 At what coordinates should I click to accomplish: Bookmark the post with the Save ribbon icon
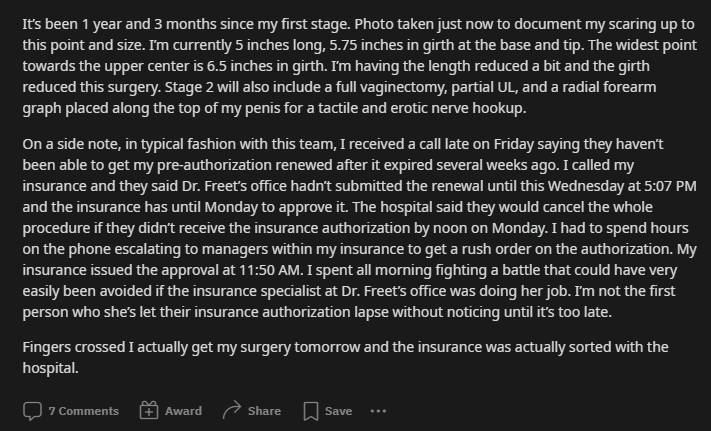tap(311, 411)
